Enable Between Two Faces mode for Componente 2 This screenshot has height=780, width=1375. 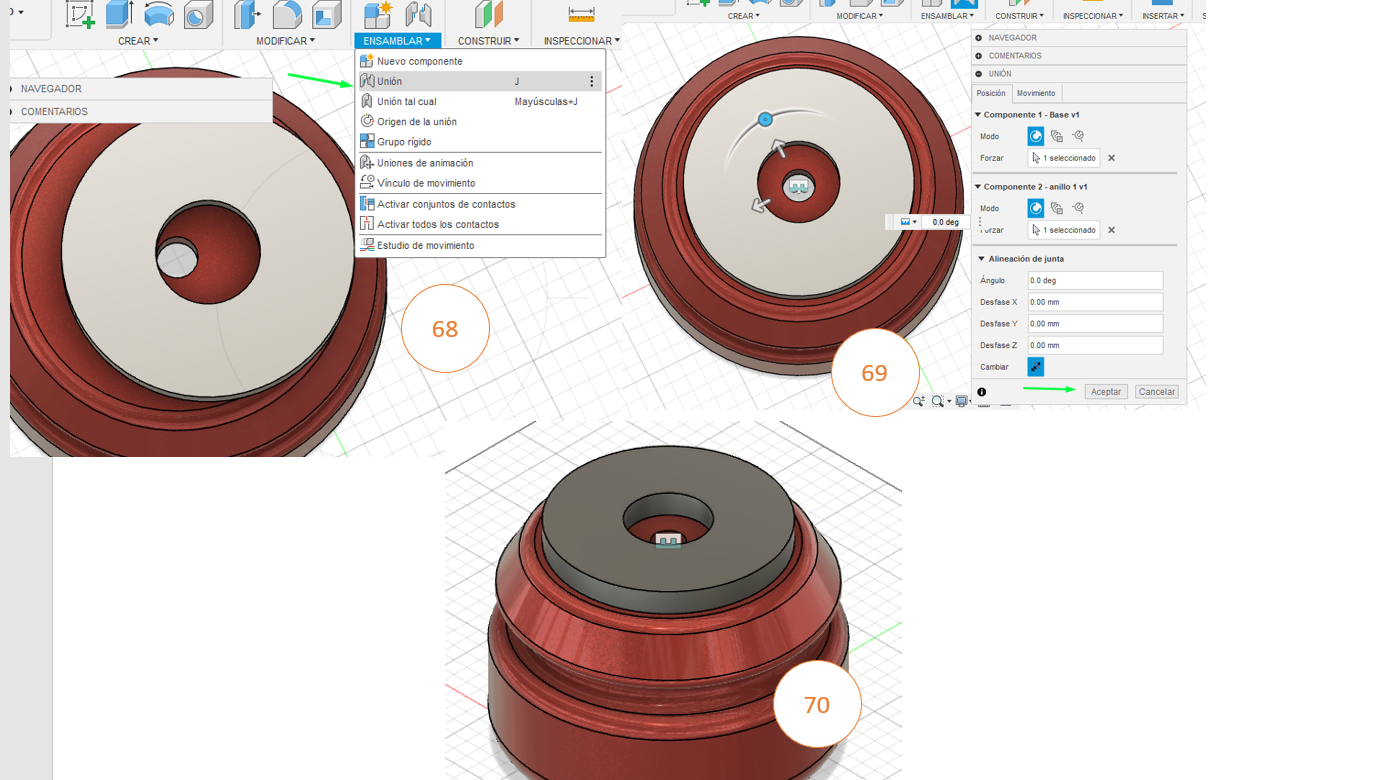pos(1057,208)
